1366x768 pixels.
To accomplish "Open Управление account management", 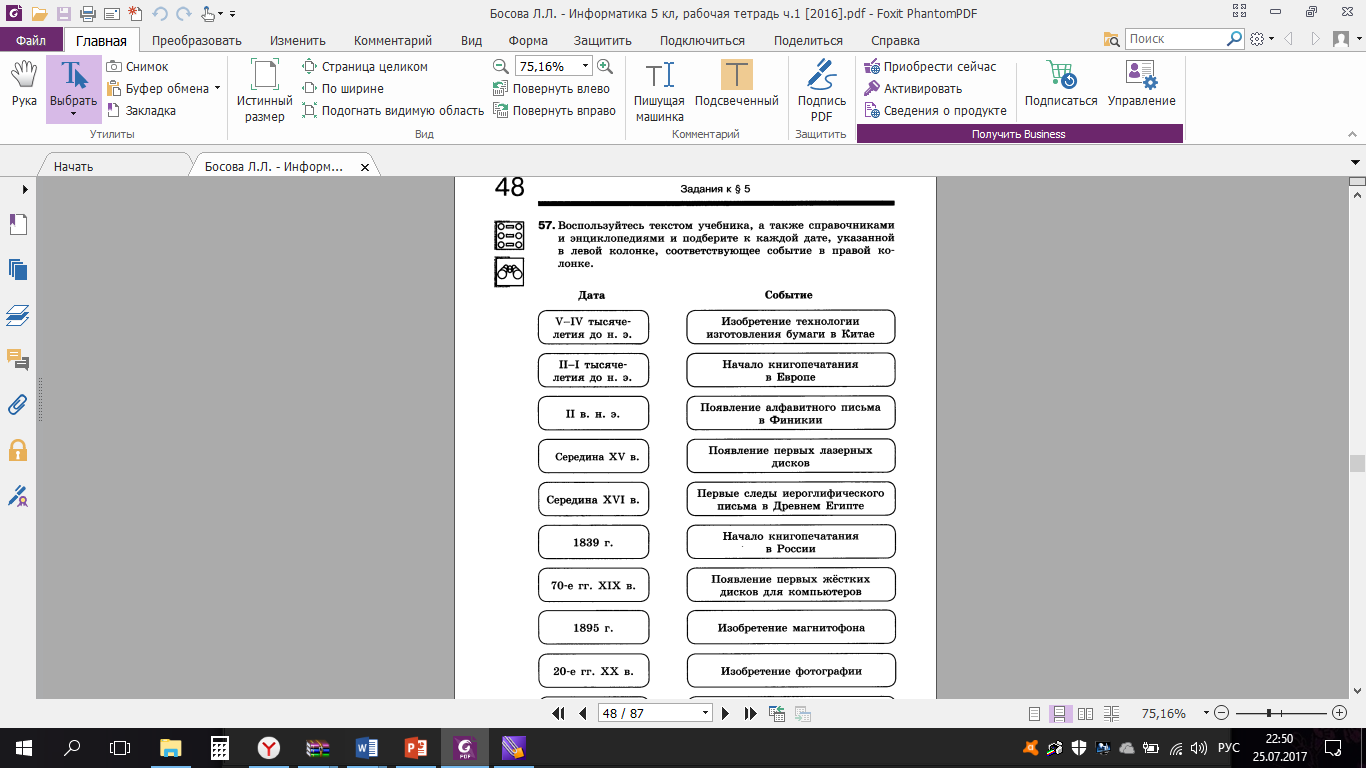I will point(1141,83).
